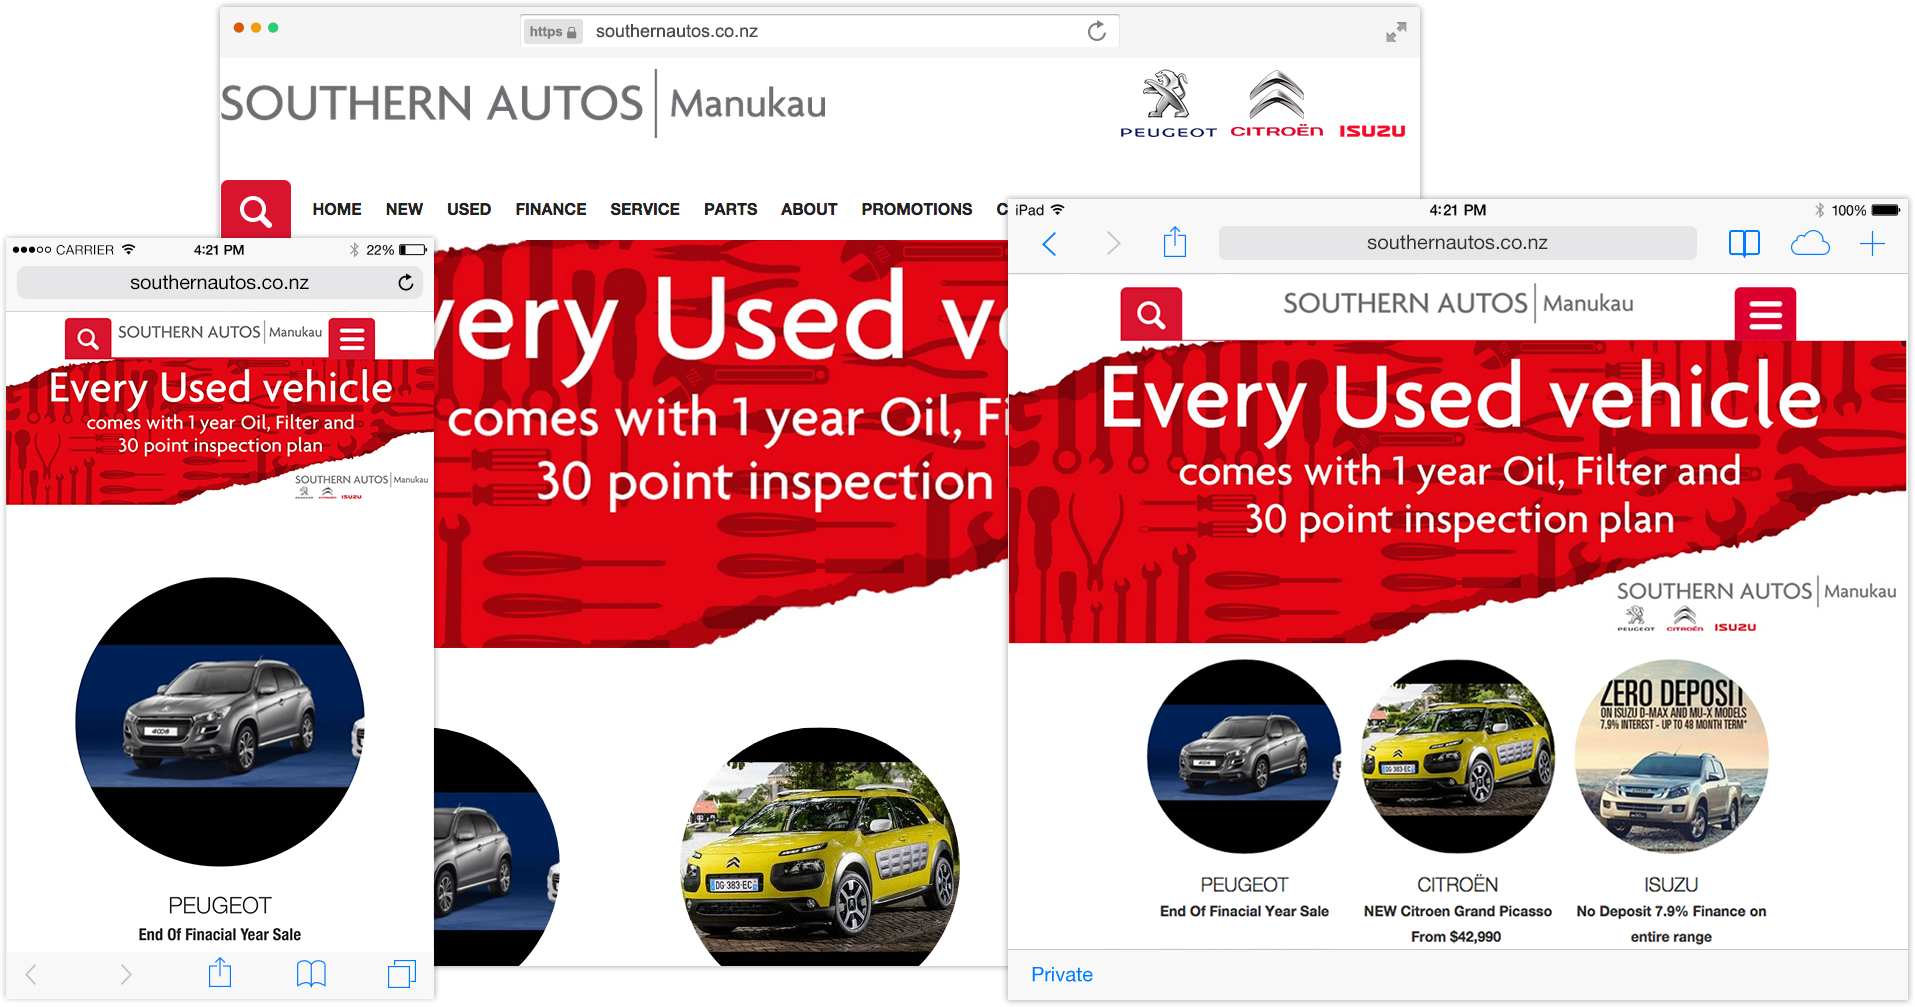The image size is (1915, 1007).
Task: Tap the bookmarks book icon on iPhone toolbar
Action: coord(311,974)
